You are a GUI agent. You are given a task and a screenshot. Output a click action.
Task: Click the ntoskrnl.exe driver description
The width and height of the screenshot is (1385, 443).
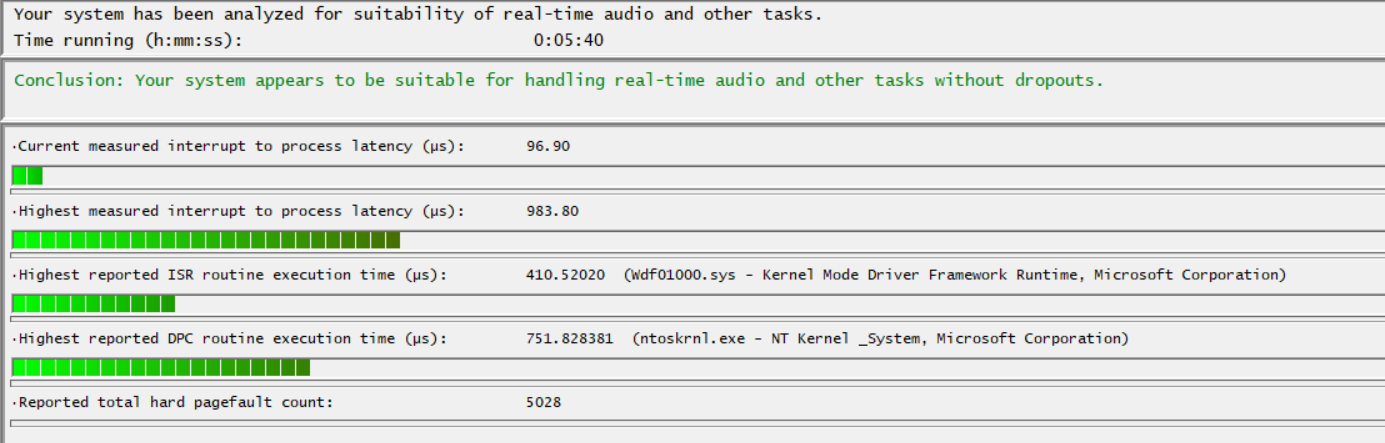(x=880, y=339)
